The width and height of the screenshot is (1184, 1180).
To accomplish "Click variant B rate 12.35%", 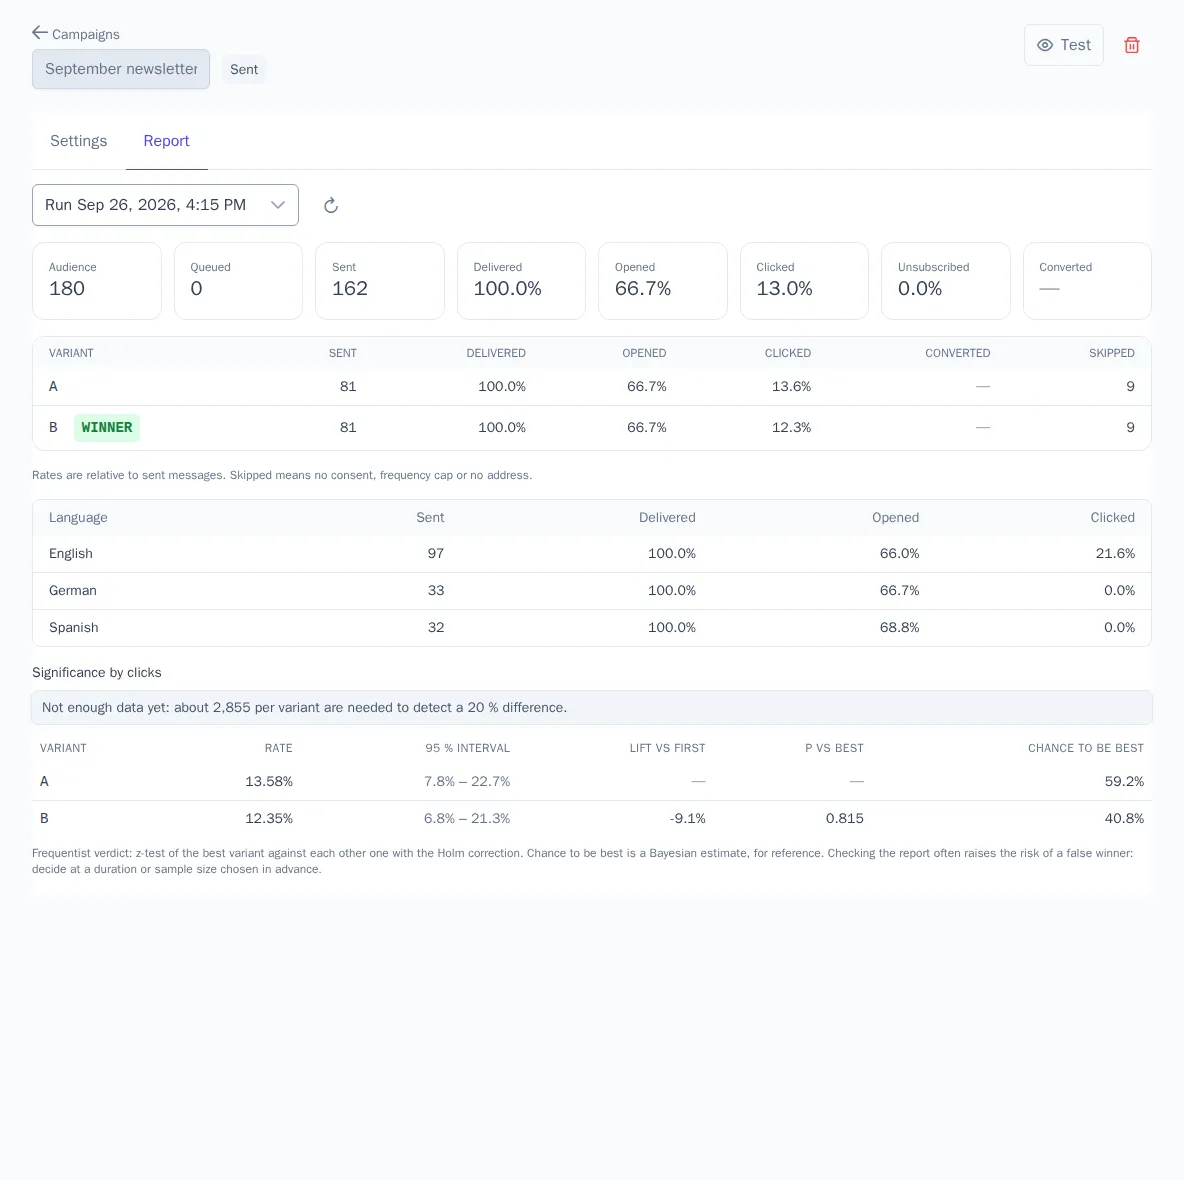I will [x=269, y=818].
